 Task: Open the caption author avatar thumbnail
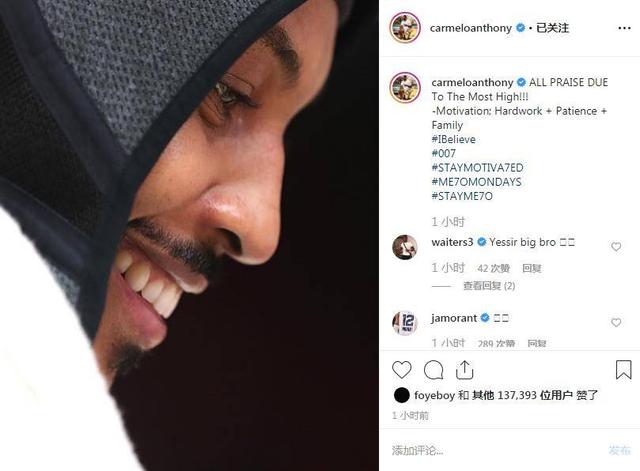(405, 88)
